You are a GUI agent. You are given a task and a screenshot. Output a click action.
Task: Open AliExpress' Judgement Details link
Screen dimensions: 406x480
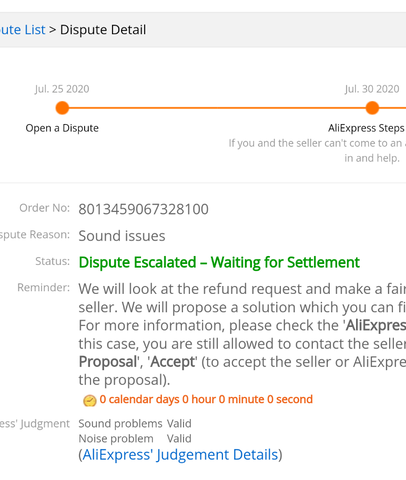180,455
